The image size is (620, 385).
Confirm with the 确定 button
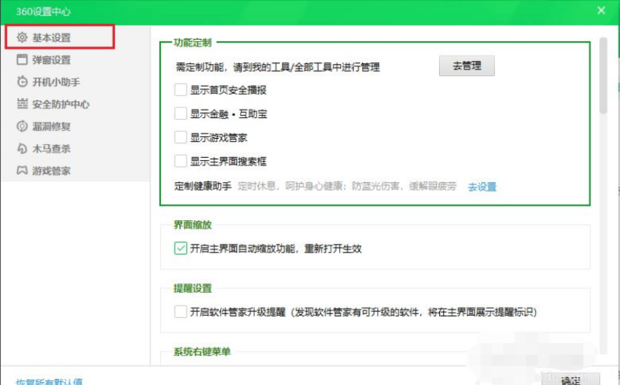coord(570,380)
